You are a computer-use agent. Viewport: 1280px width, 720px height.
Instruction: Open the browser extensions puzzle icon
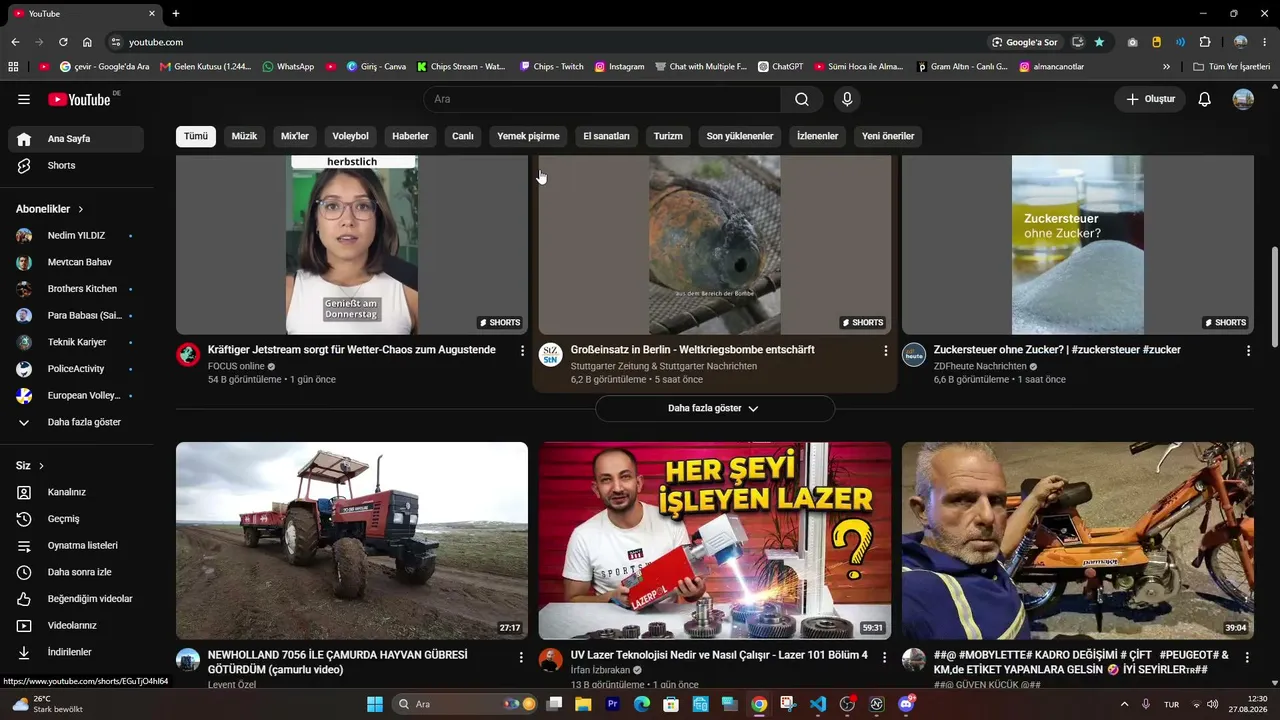pyautogui.click(x=1205, y=42)
